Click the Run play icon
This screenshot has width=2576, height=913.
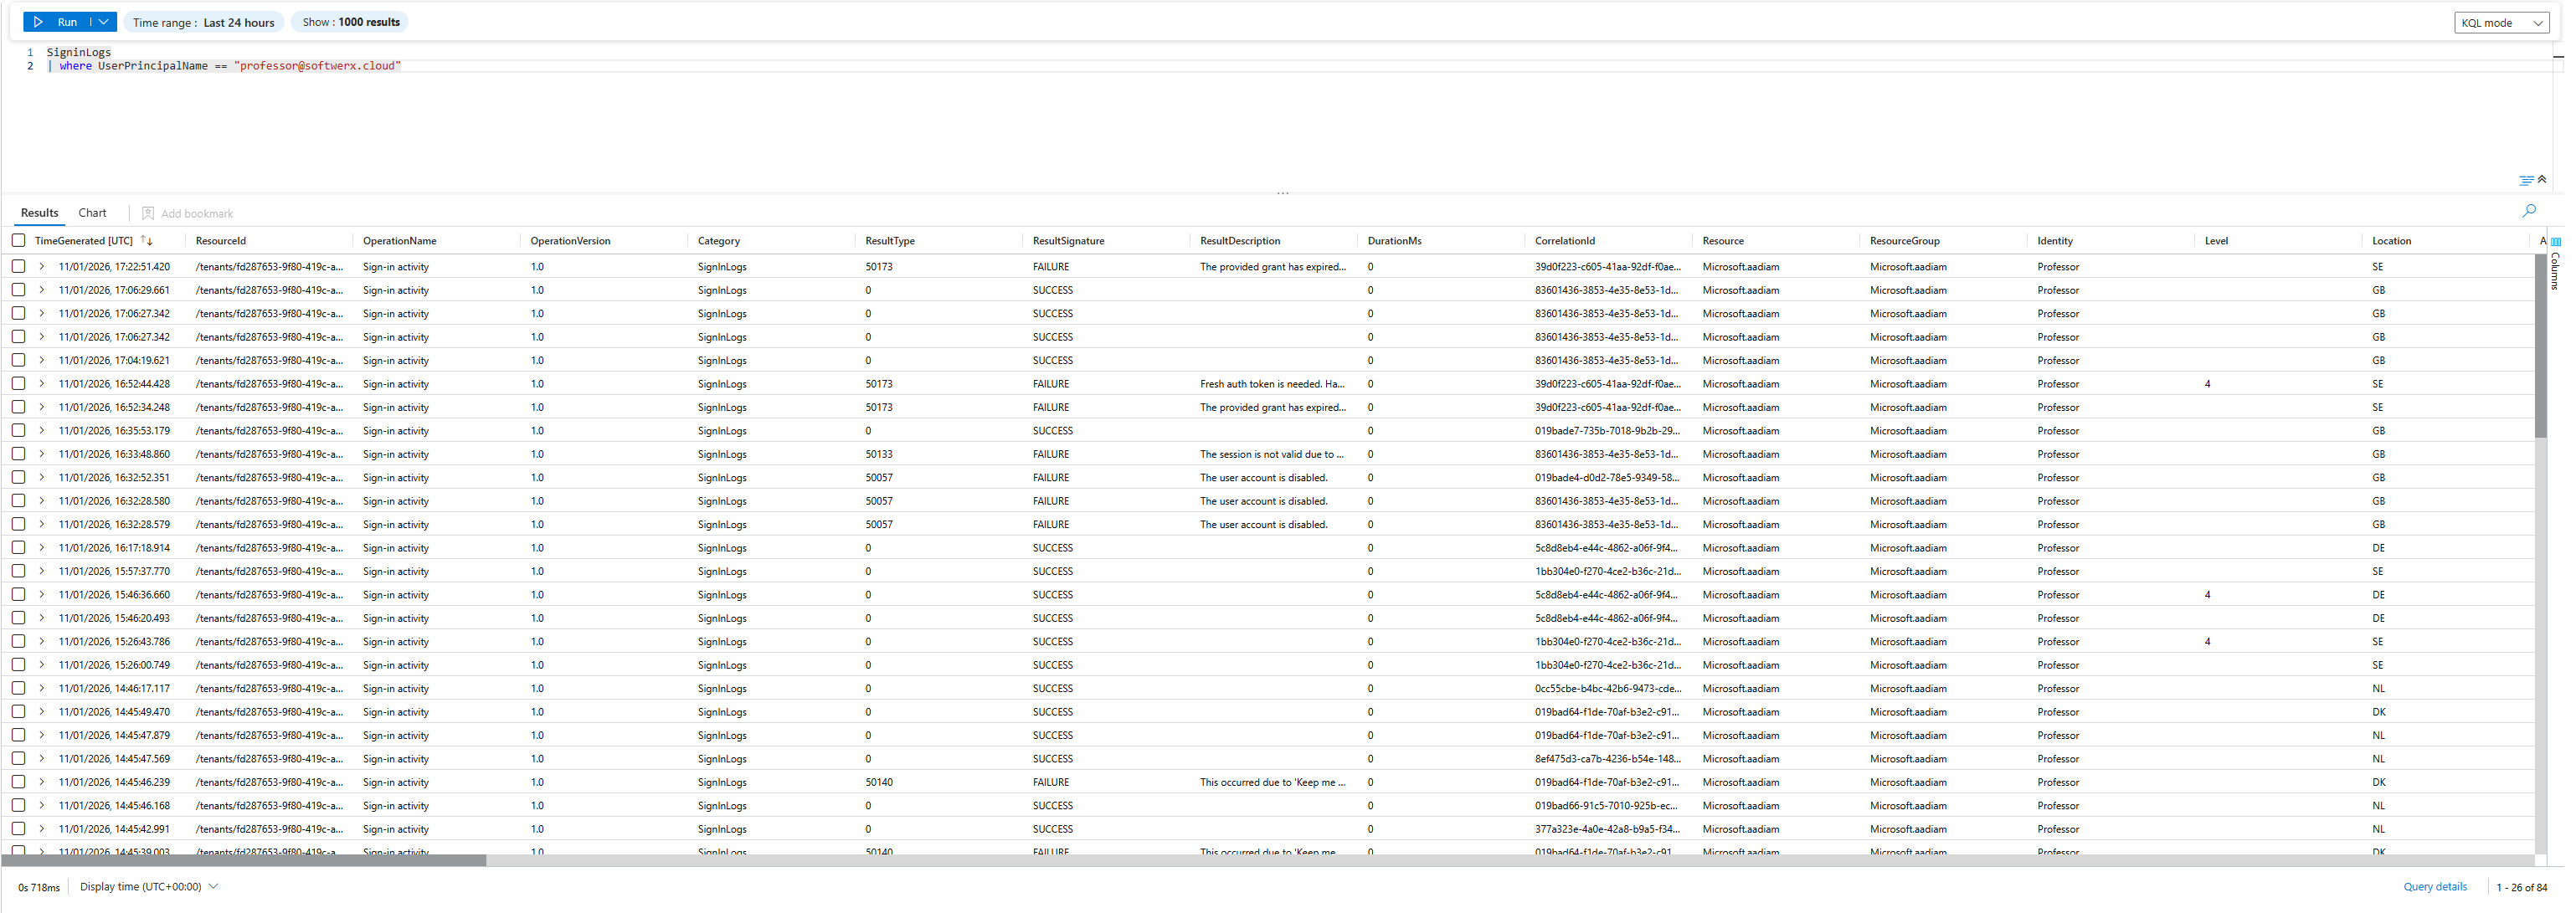click(x=38, y=22)
